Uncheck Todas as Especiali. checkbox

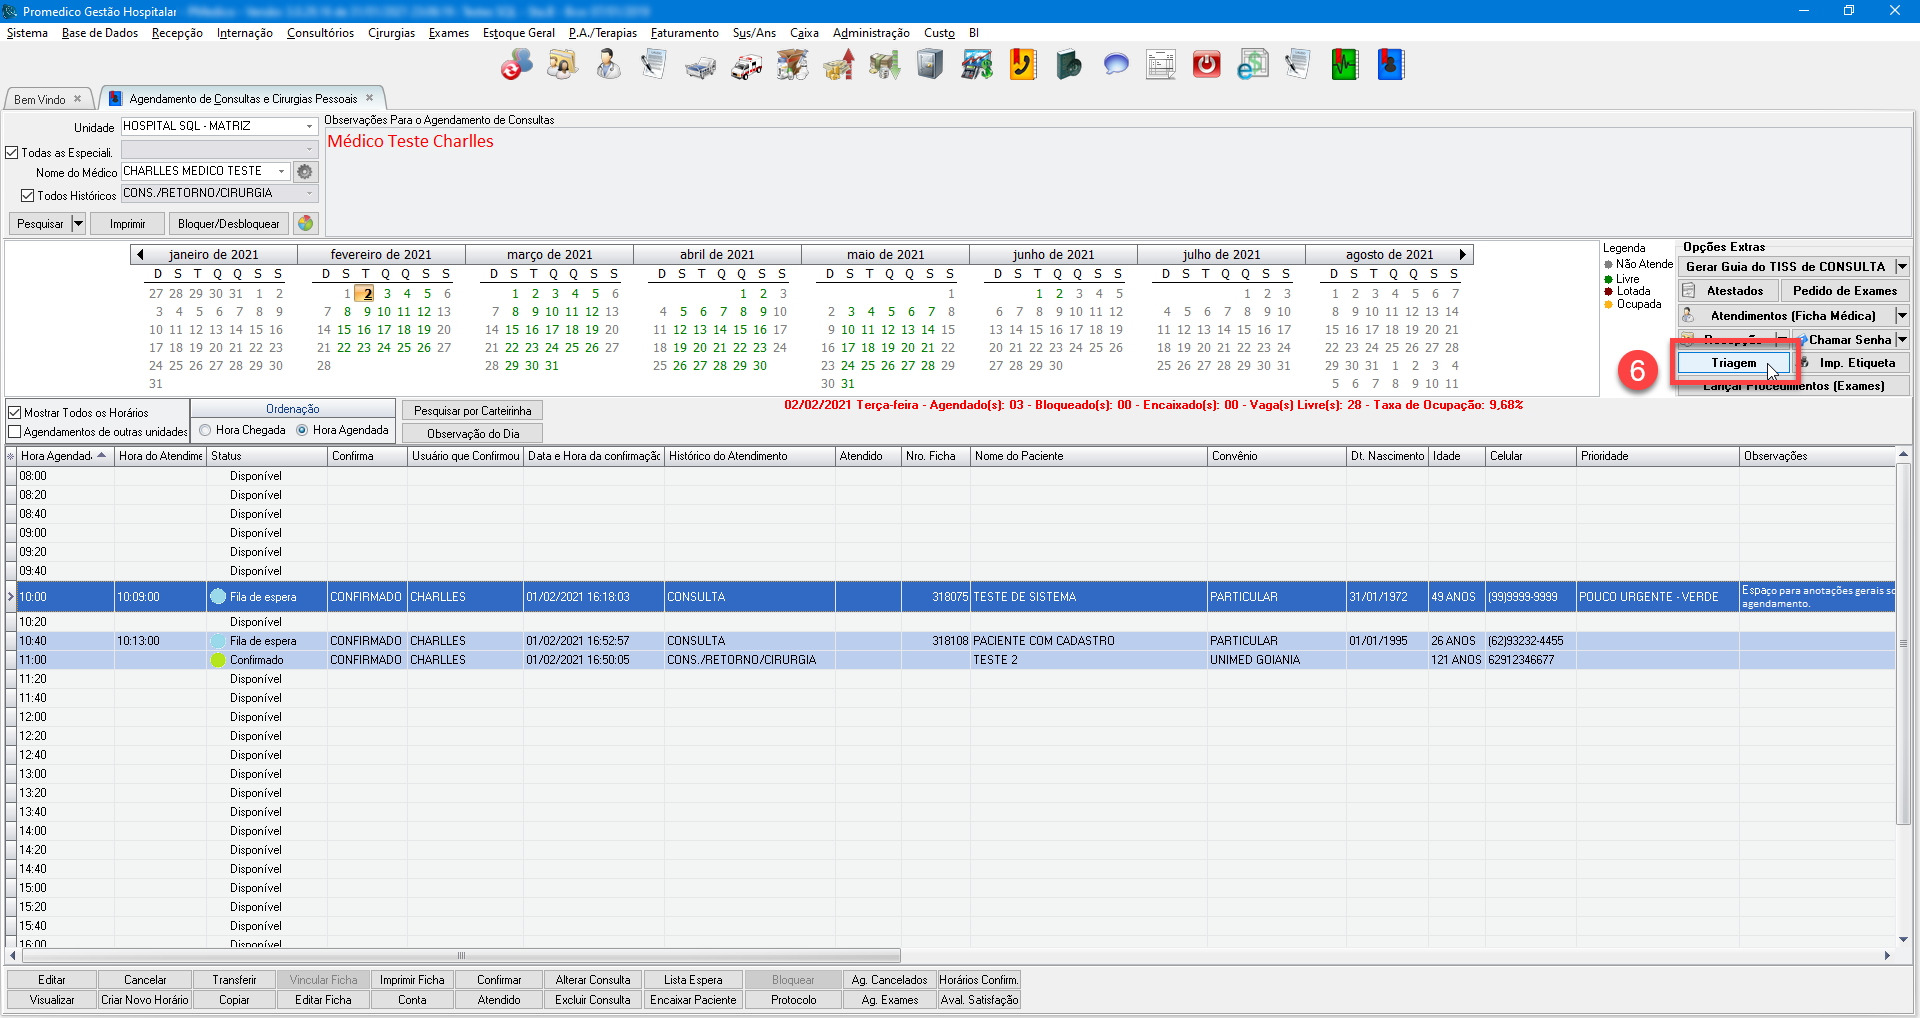(x=13, y=153)
